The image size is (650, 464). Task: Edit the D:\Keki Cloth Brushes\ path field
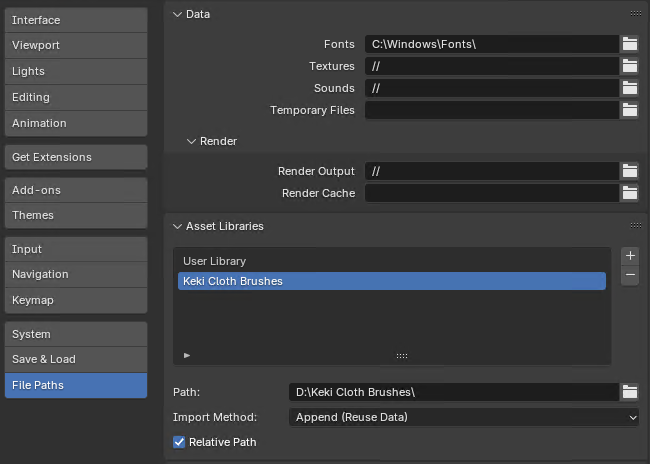(x=454, y=392)
